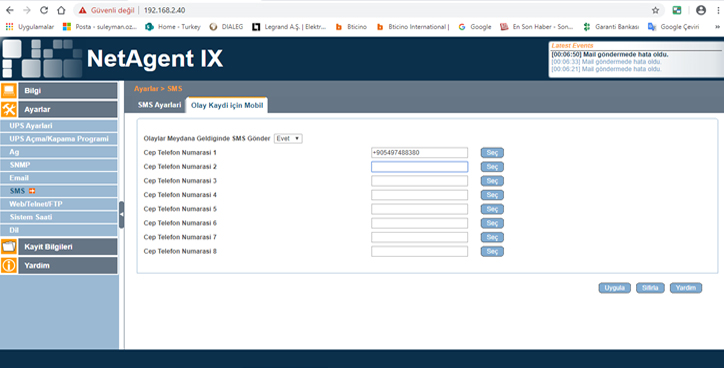
Task: Open the Home - Turkey bookmark
Action: (173, 27)
